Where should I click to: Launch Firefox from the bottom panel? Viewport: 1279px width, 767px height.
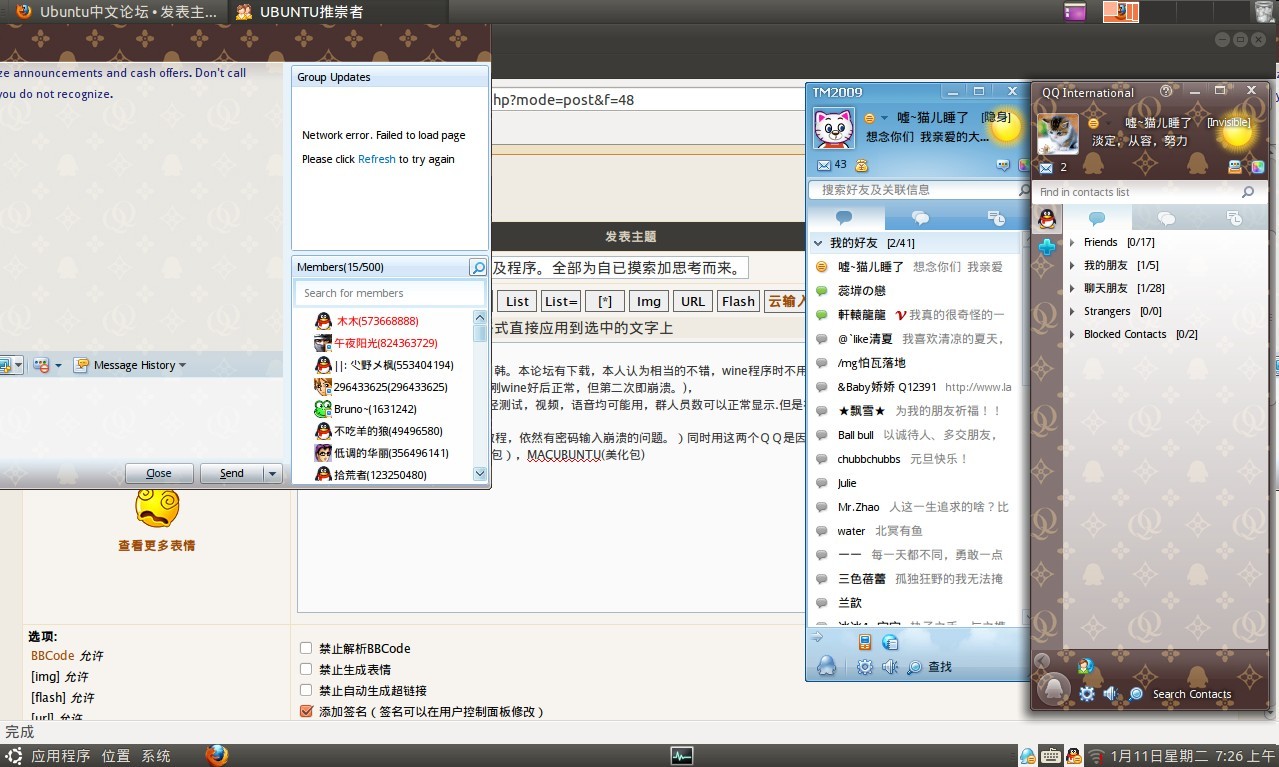coord(217,755)
